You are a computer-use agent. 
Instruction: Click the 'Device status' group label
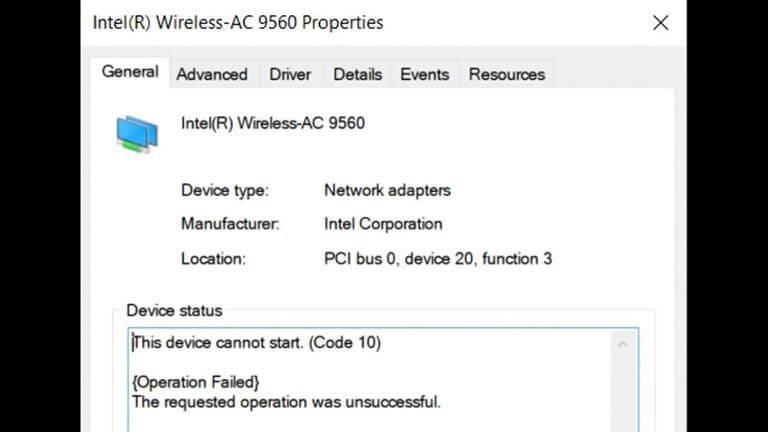(174, 311)
